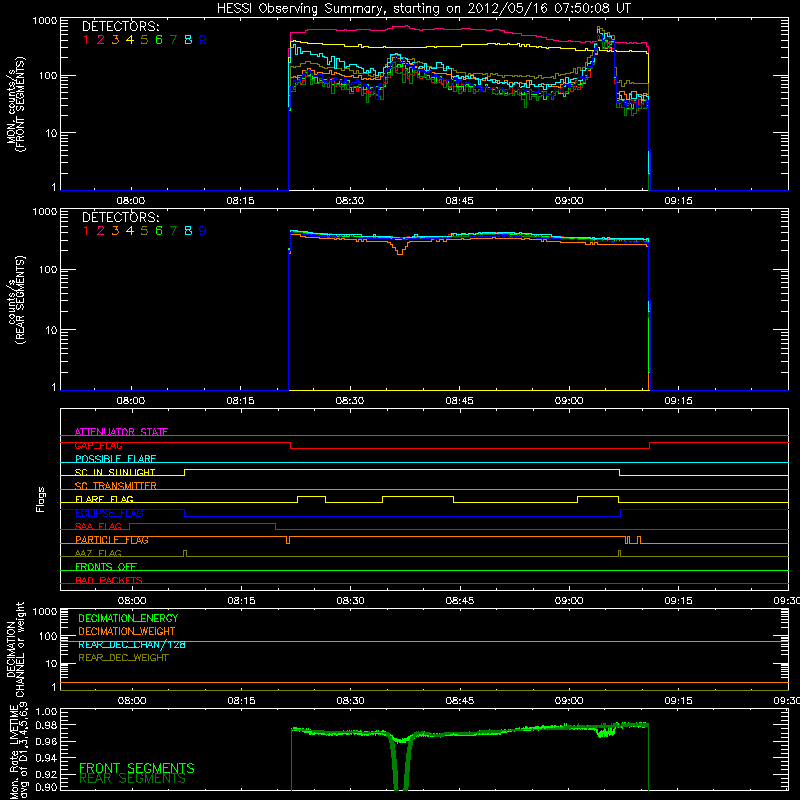The width and height of the screenshot is (800, 800).
Task: Click the AAZ_FLAG label
Action: pos(98,553)
